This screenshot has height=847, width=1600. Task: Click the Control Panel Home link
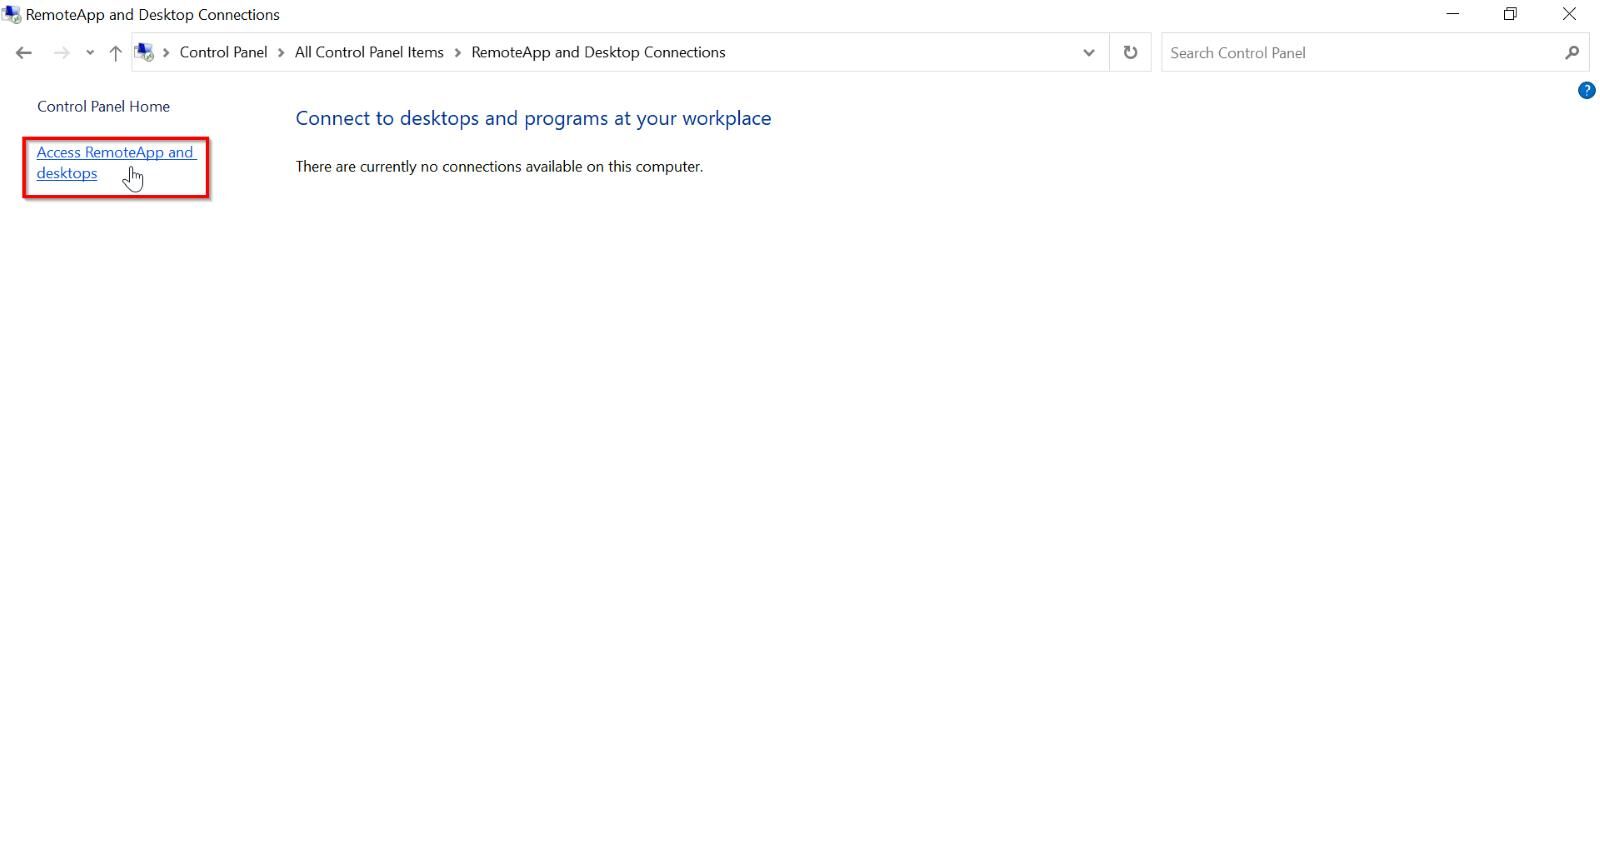pyautogui.click(x=103, y=106)
